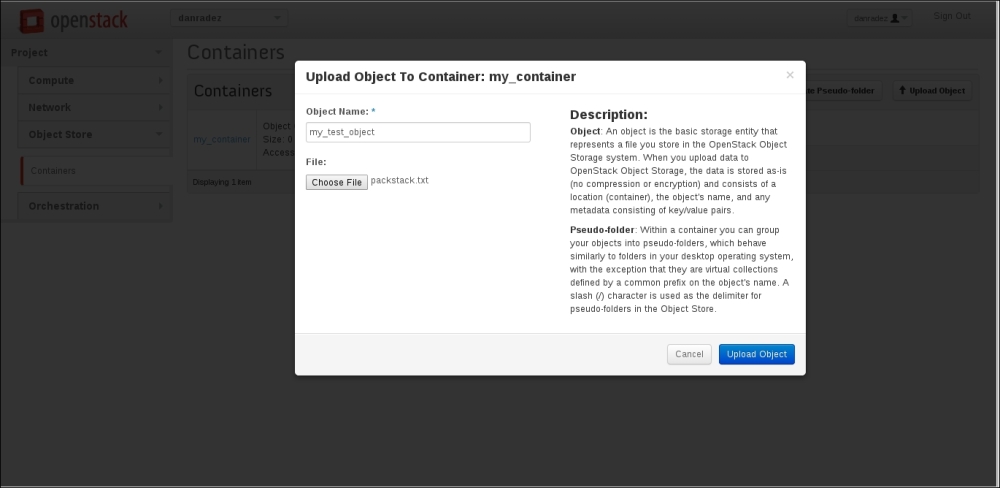Open the my_container link

pos(222,139)
